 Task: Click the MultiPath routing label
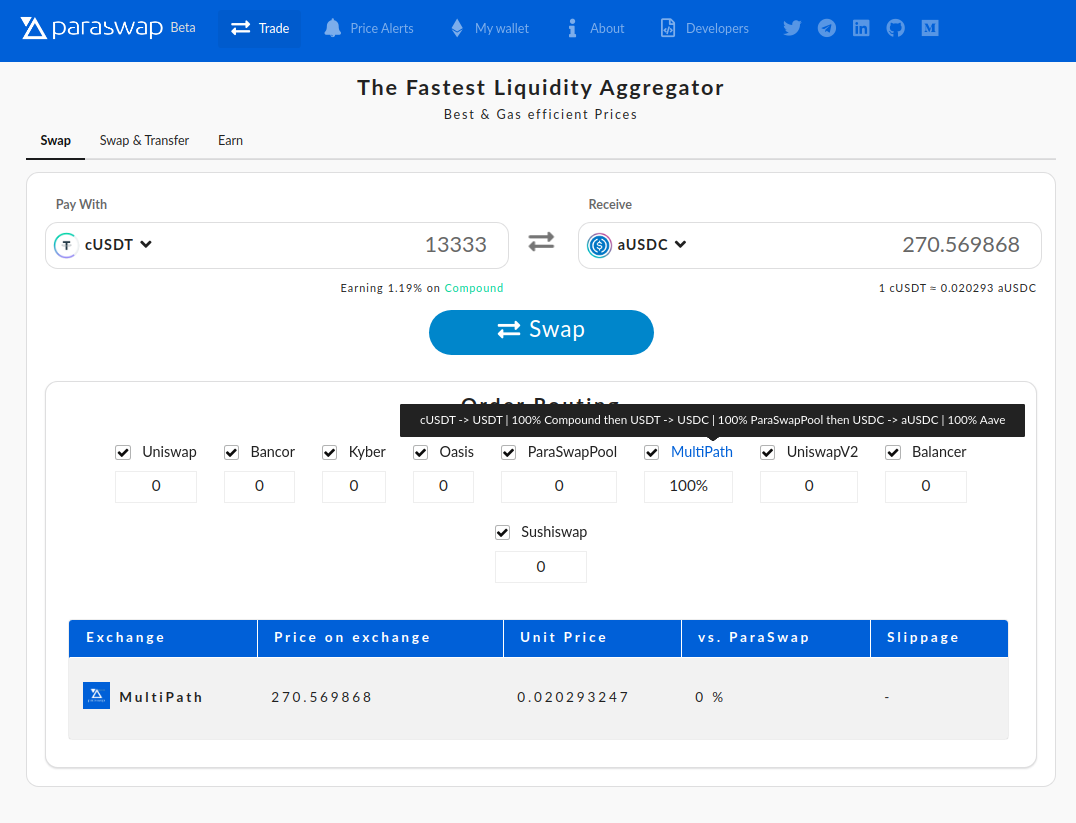tap(701, 452)
